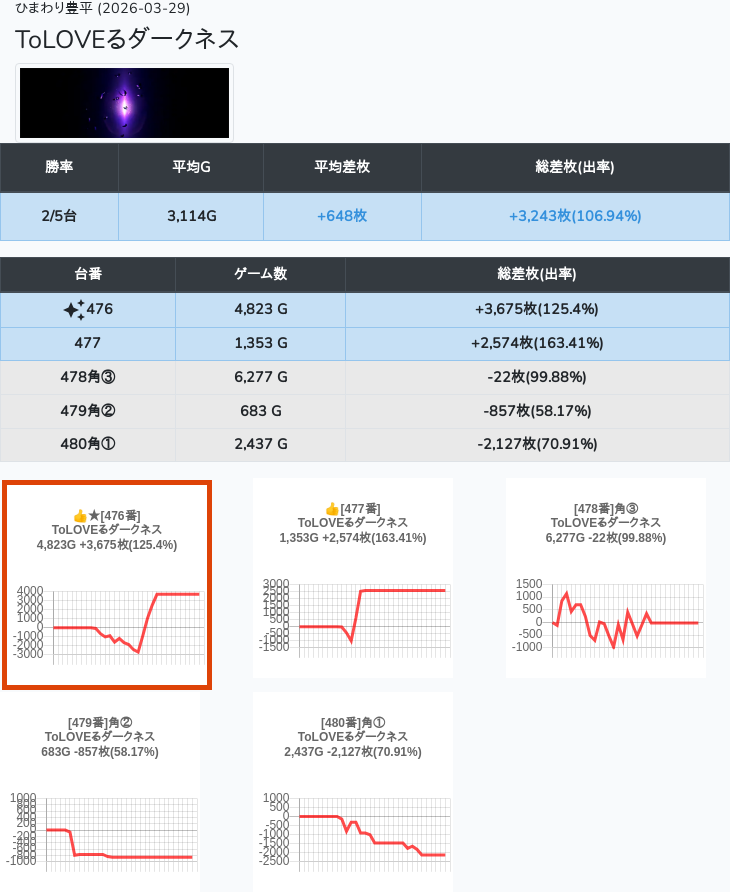Open the 477番 slump graph

352,616
